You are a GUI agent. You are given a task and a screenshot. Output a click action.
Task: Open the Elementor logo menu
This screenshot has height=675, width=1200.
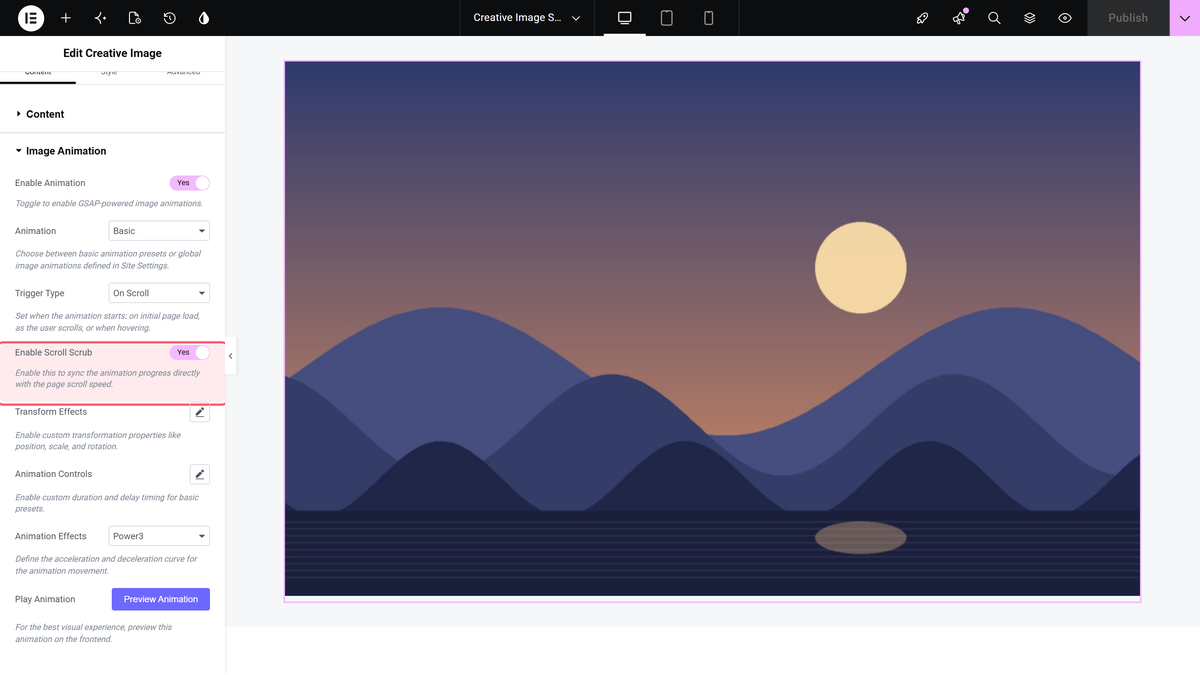31,18
